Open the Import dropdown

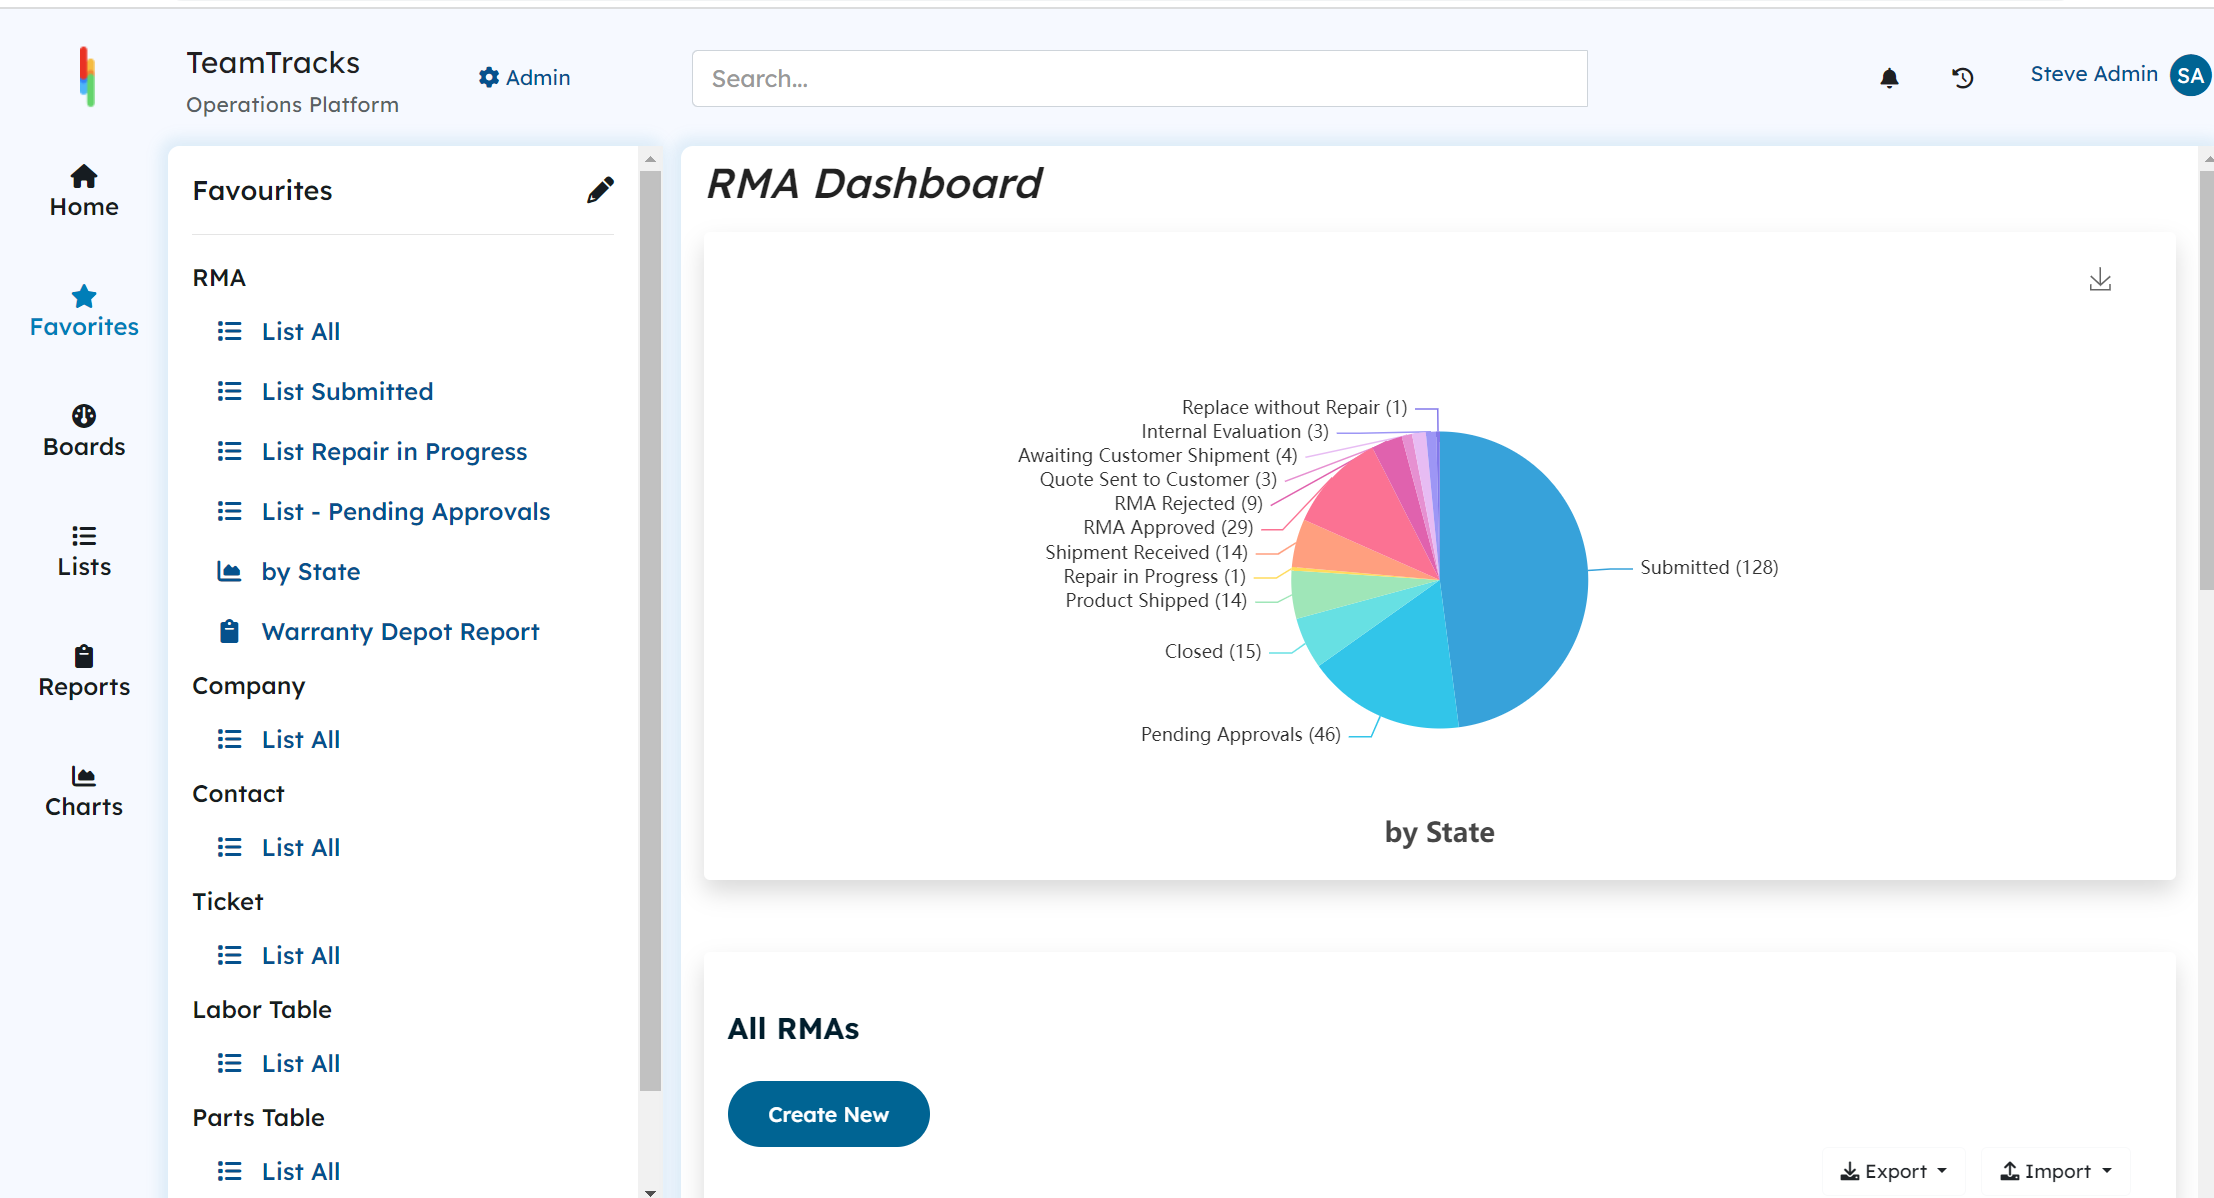(x=2055, y=1170)
